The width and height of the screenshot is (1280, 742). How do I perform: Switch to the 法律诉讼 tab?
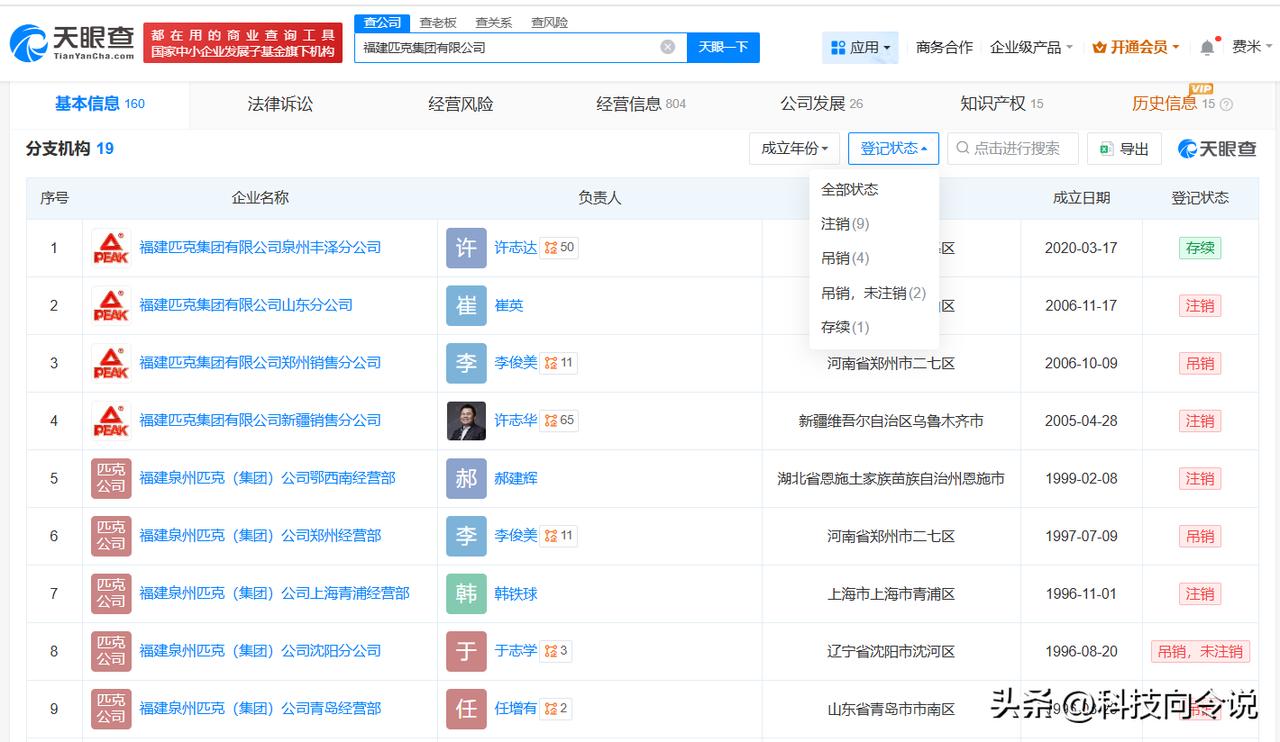click(280, 104)
